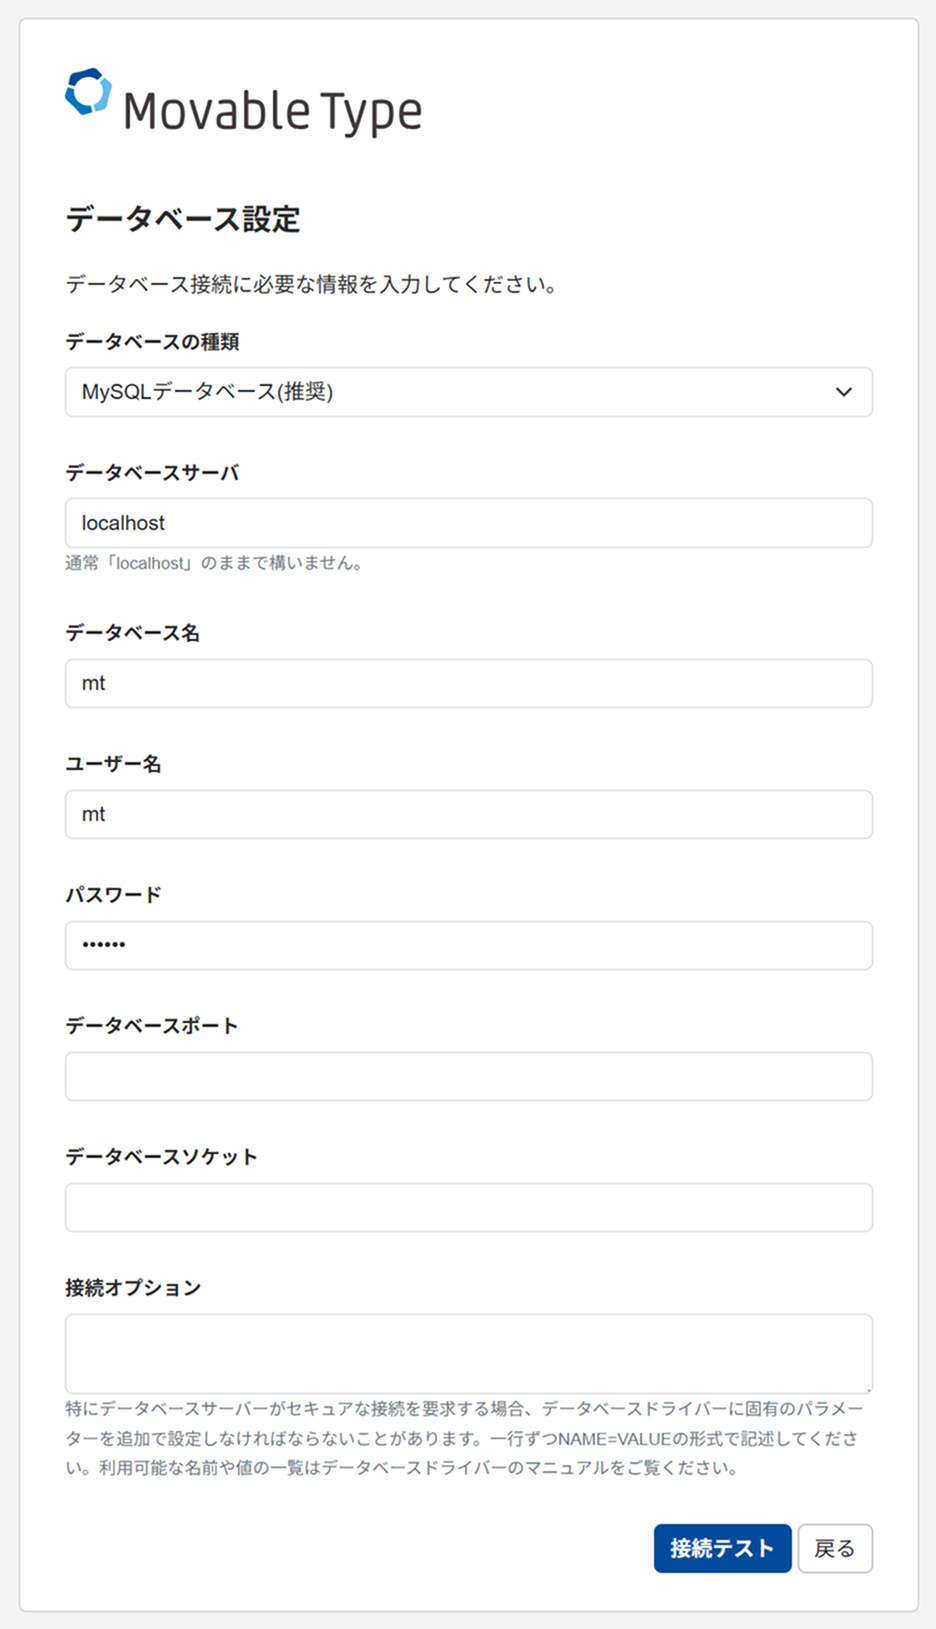Click the Movable Type wordmark text

point(272,111)
